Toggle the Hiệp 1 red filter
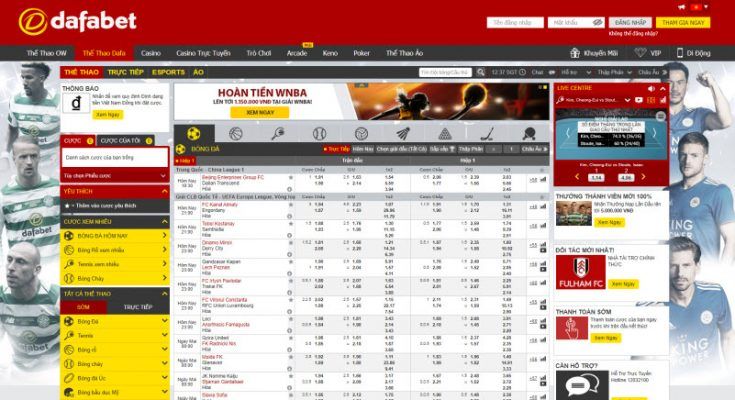This screenshot has height=400, width=735. click(185, 161)
